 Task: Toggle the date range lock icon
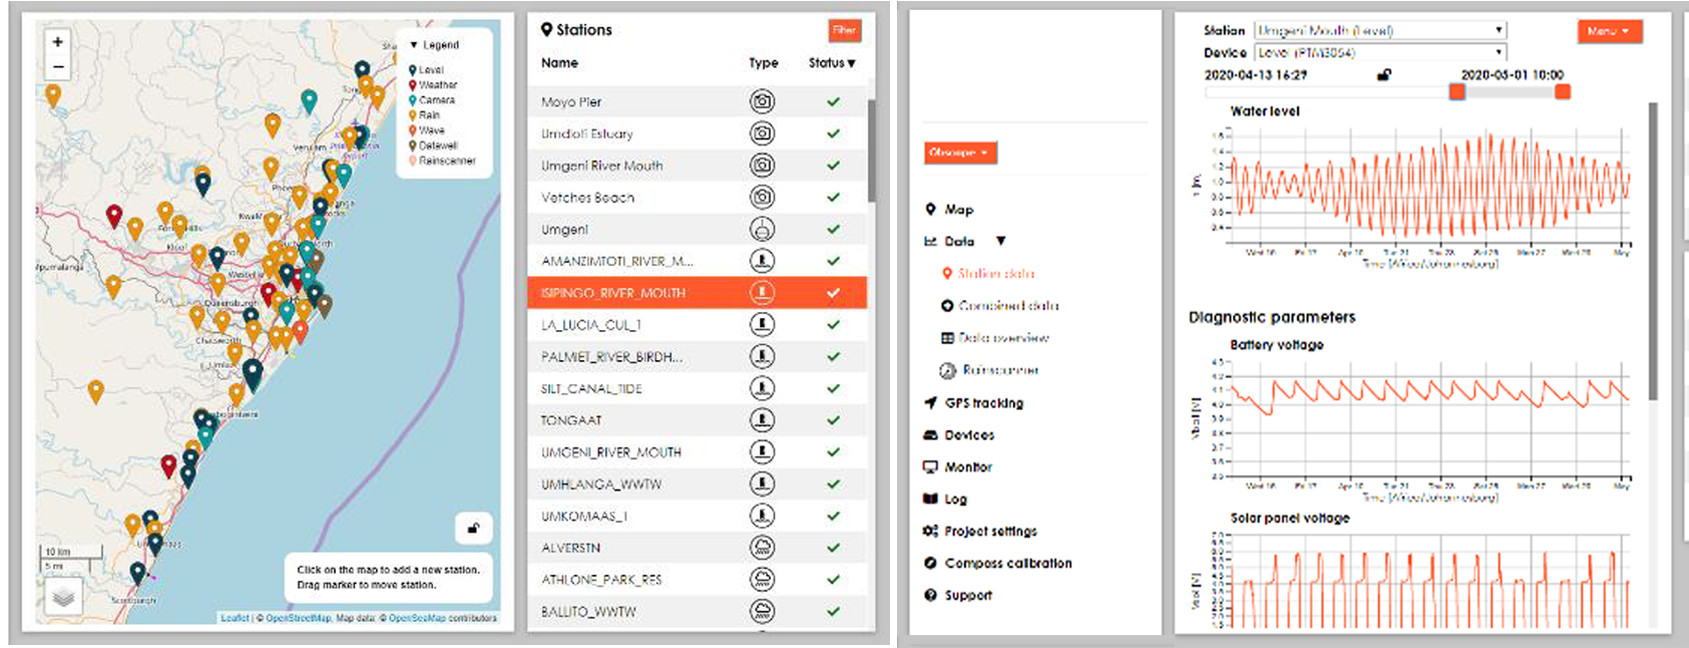coord(1384,75)
